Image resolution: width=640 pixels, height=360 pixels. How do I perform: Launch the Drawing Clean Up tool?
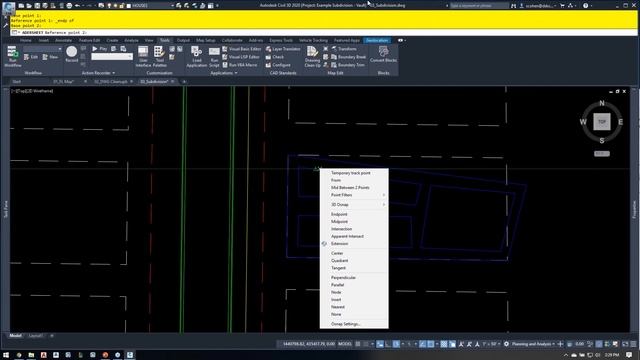[x=312, y=56]
